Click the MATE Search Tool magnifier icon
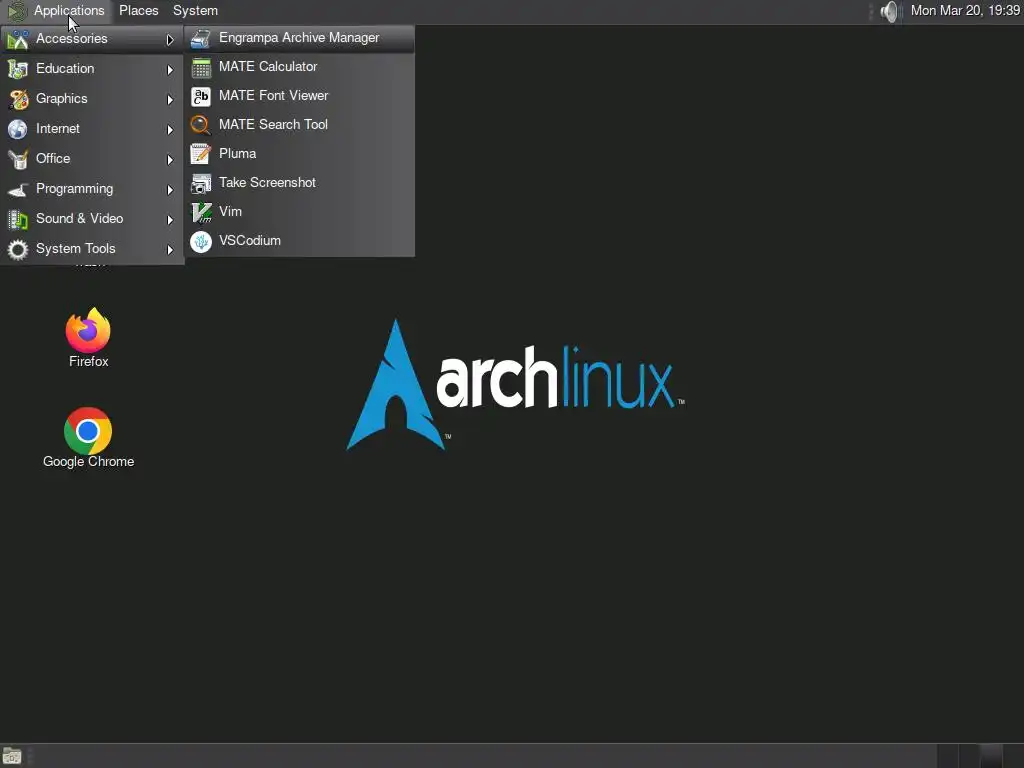 point(200,125)
